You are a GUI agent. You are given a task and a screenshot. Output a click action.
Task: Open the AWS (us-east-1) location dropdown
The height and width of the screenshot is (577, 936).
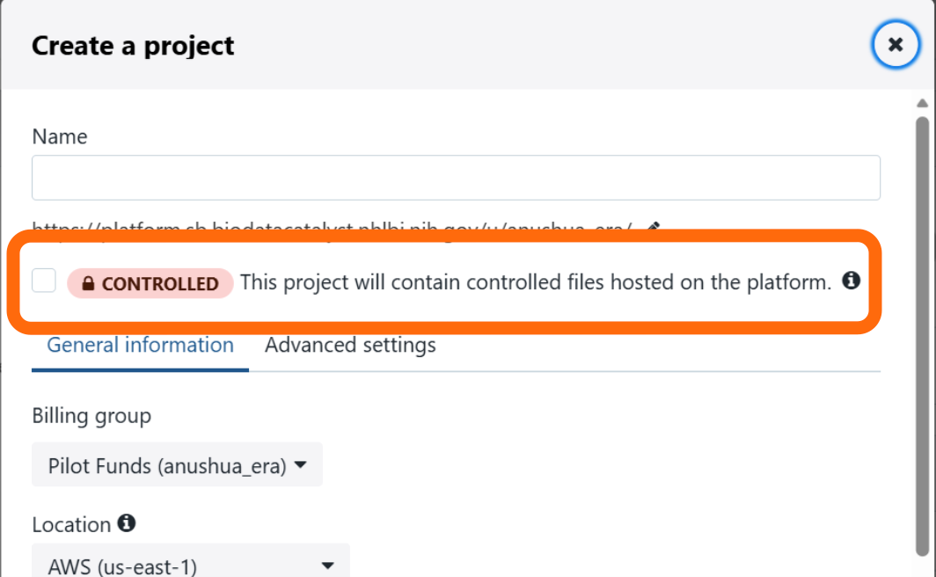point(190,561)
